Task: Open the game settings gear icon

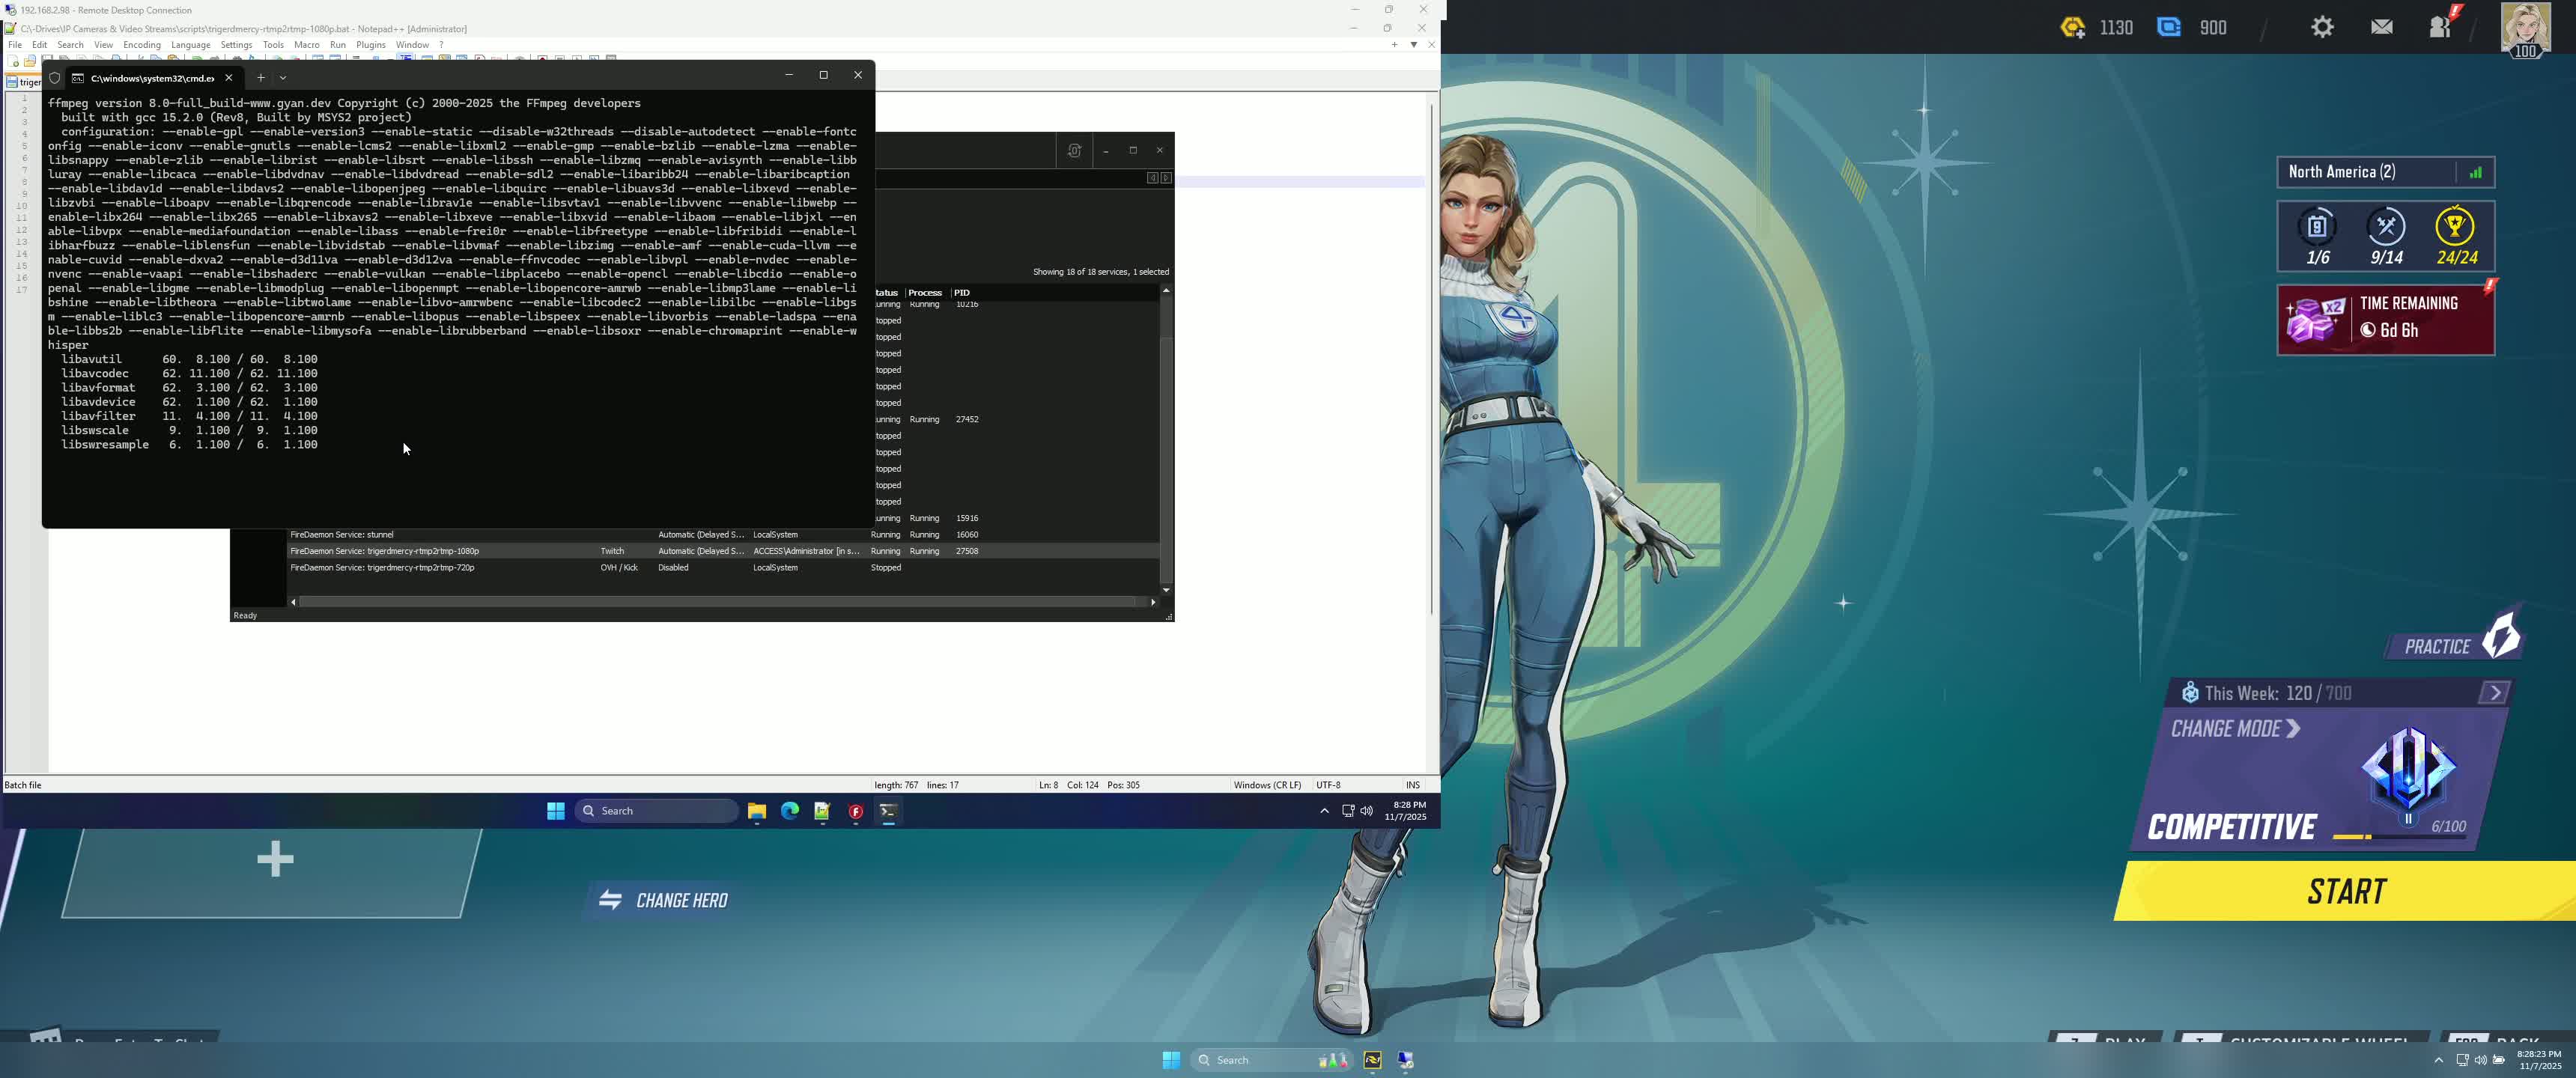Action: tap(2322, 28)
